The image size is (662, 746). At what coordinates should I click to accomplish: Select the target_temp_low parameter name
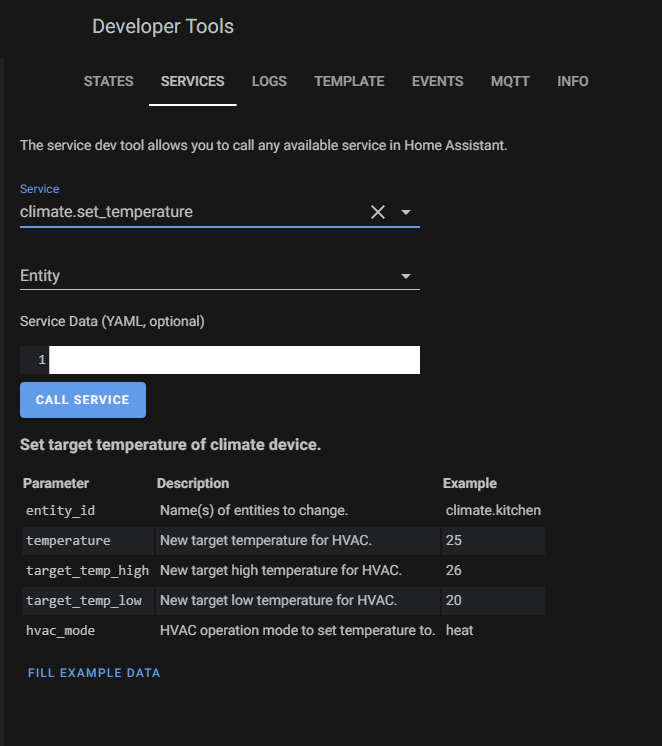84,601
